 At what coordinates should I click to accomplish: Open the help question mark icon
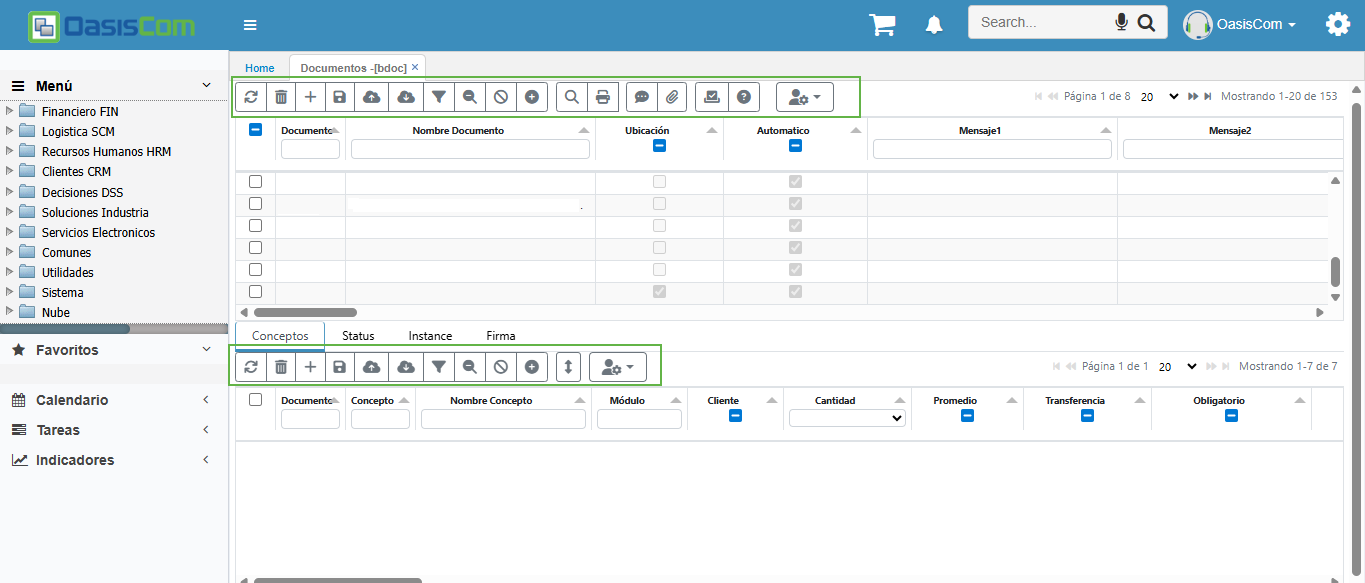pyautogui.click(x=743, y=97)
